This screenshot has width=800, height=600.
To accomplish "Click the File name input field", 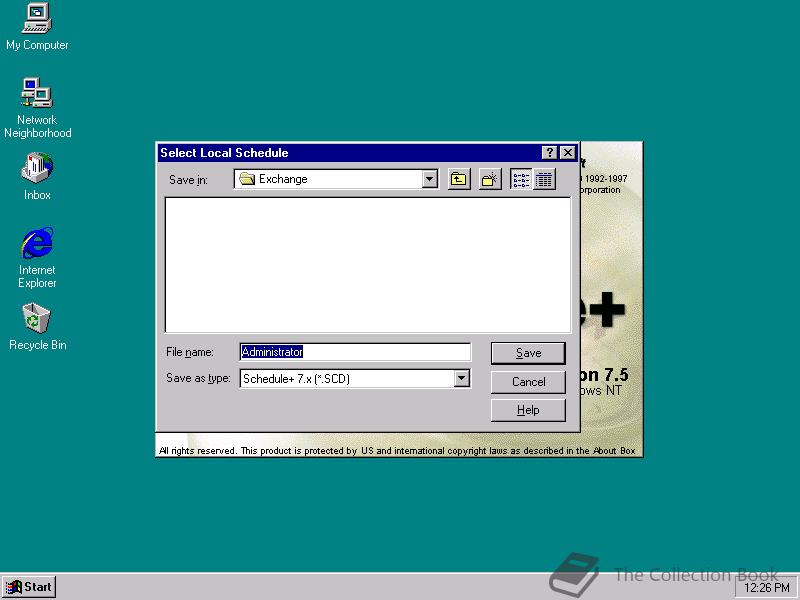I will (355, 352).
